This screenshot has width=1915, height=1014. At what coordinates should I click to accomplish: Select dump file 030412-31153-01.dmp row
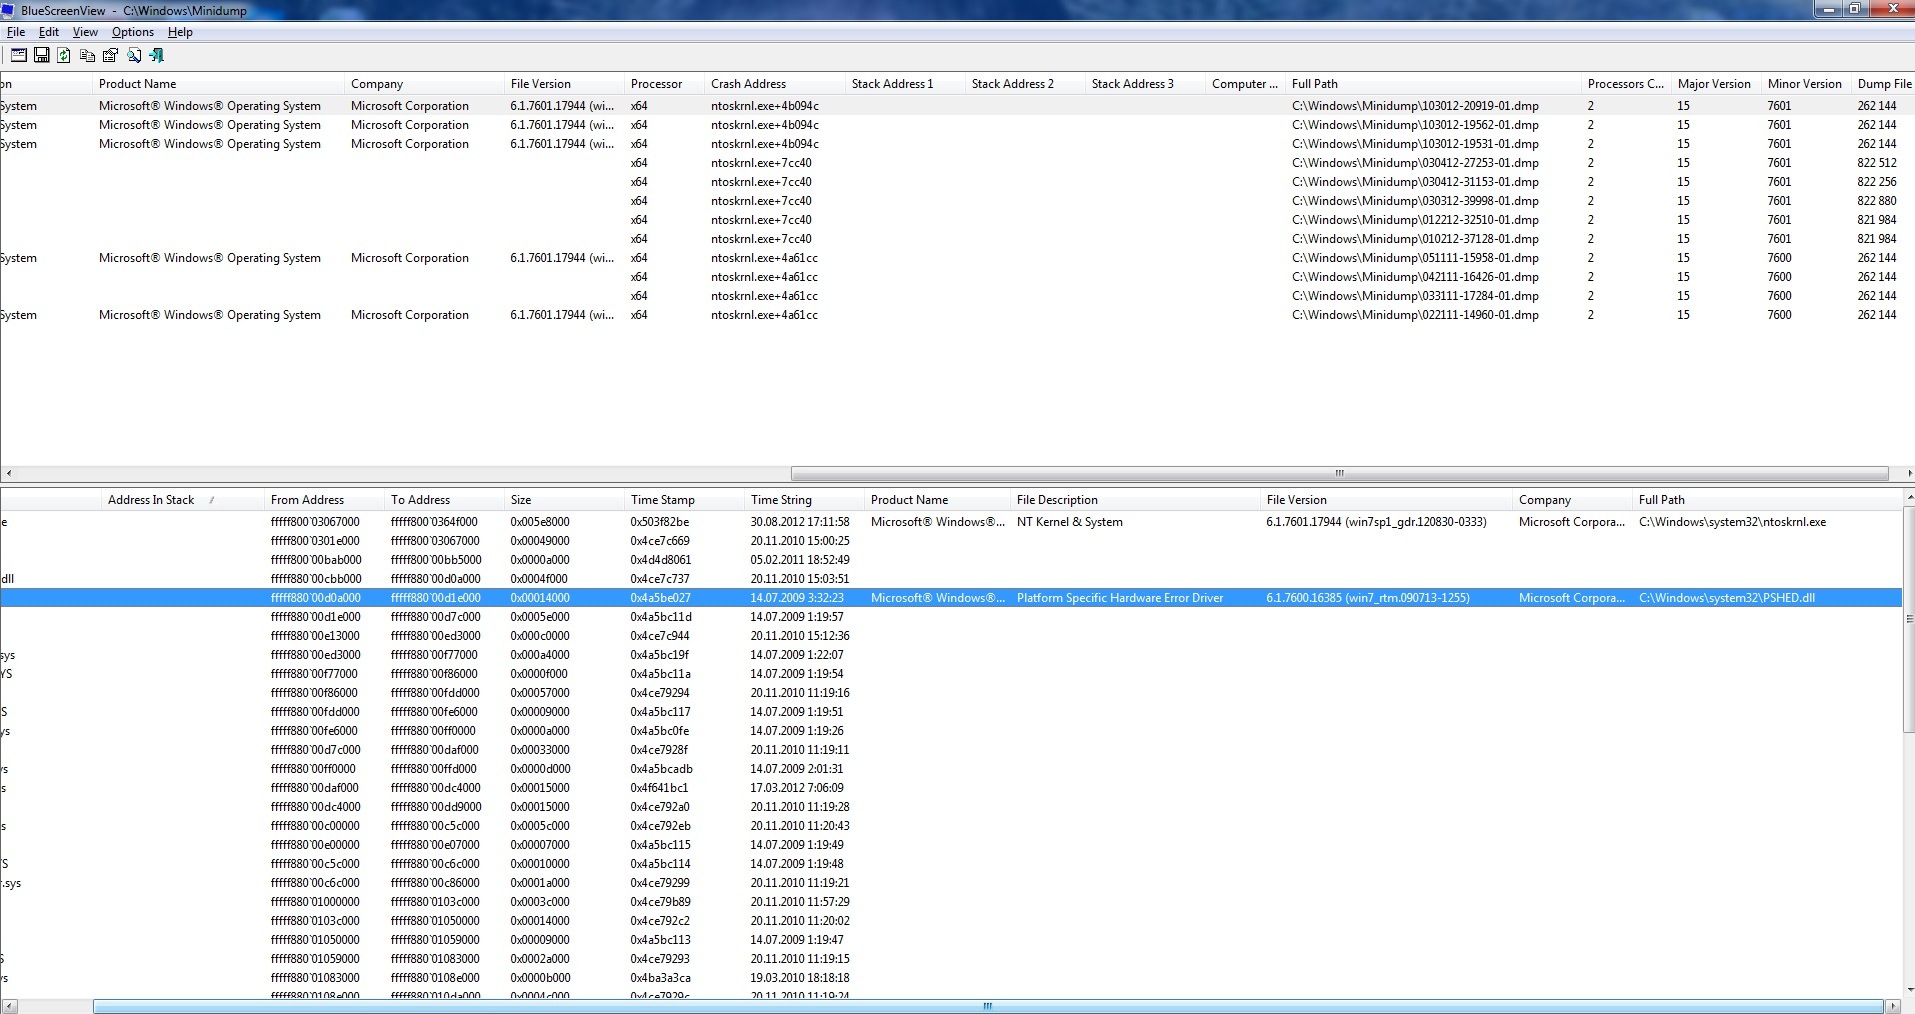click(x=957, y=182)
